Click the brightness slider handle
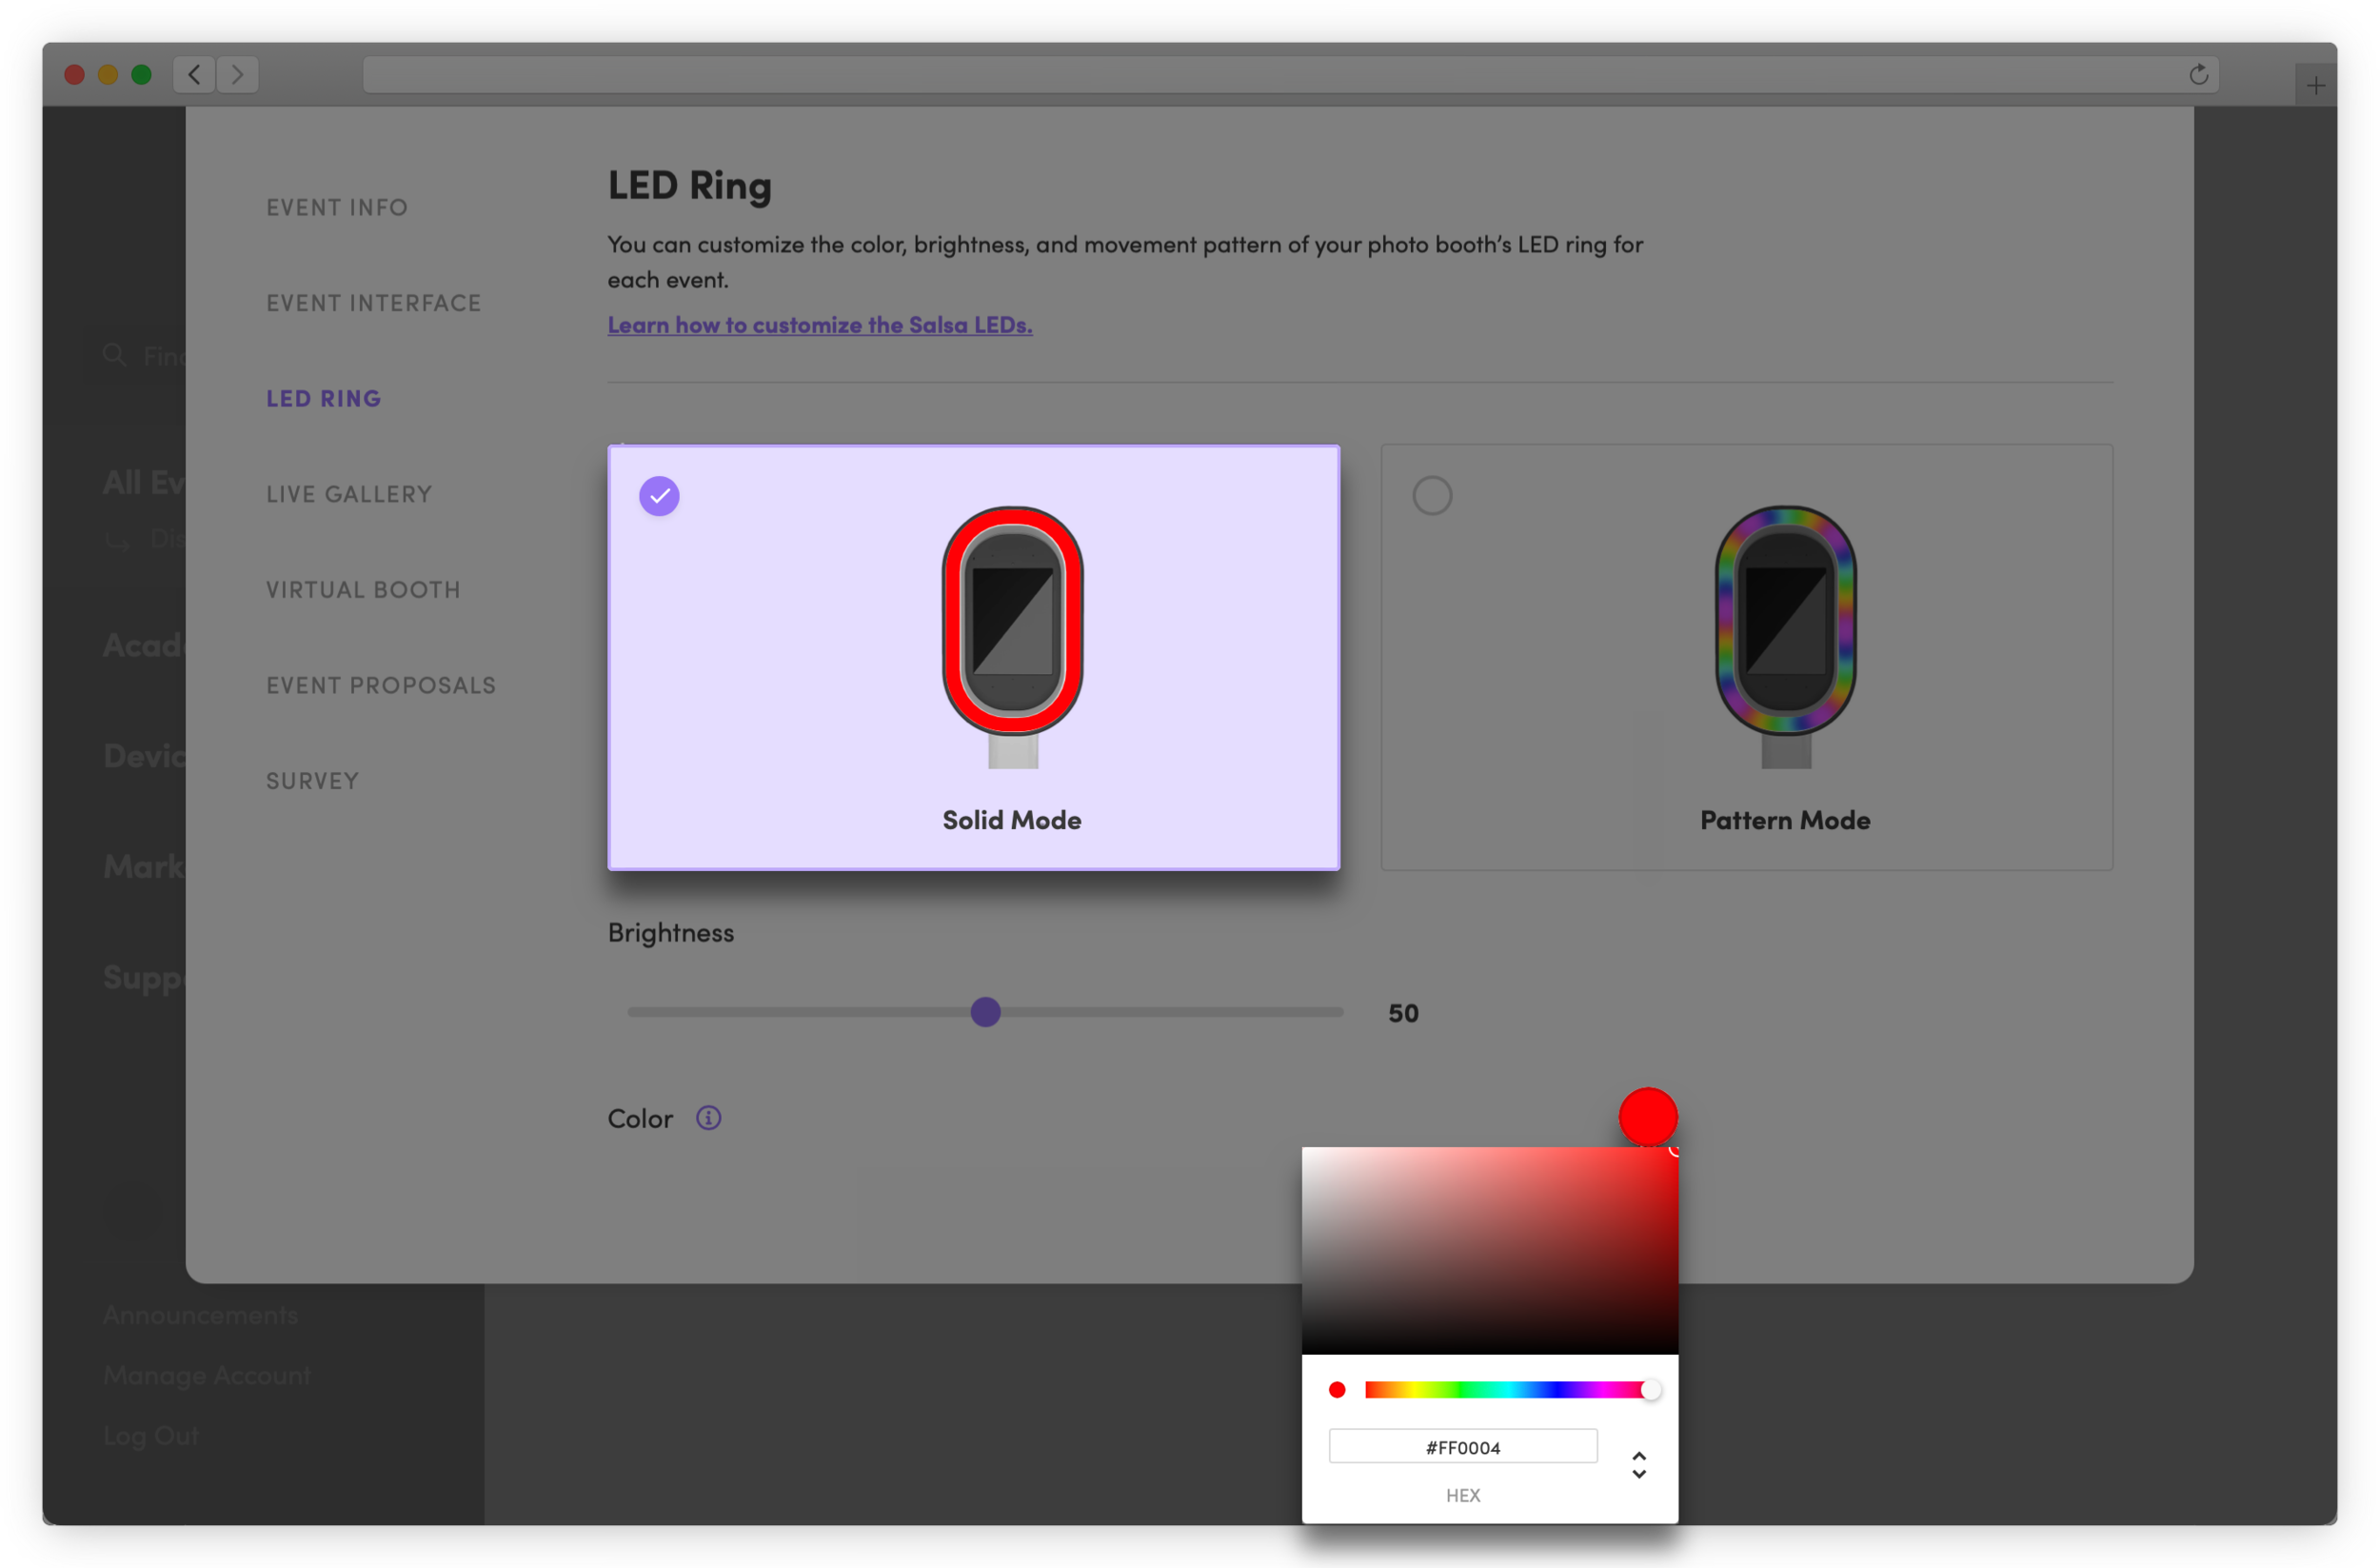The image size is (2380, 1568). tap(985, 1012)
